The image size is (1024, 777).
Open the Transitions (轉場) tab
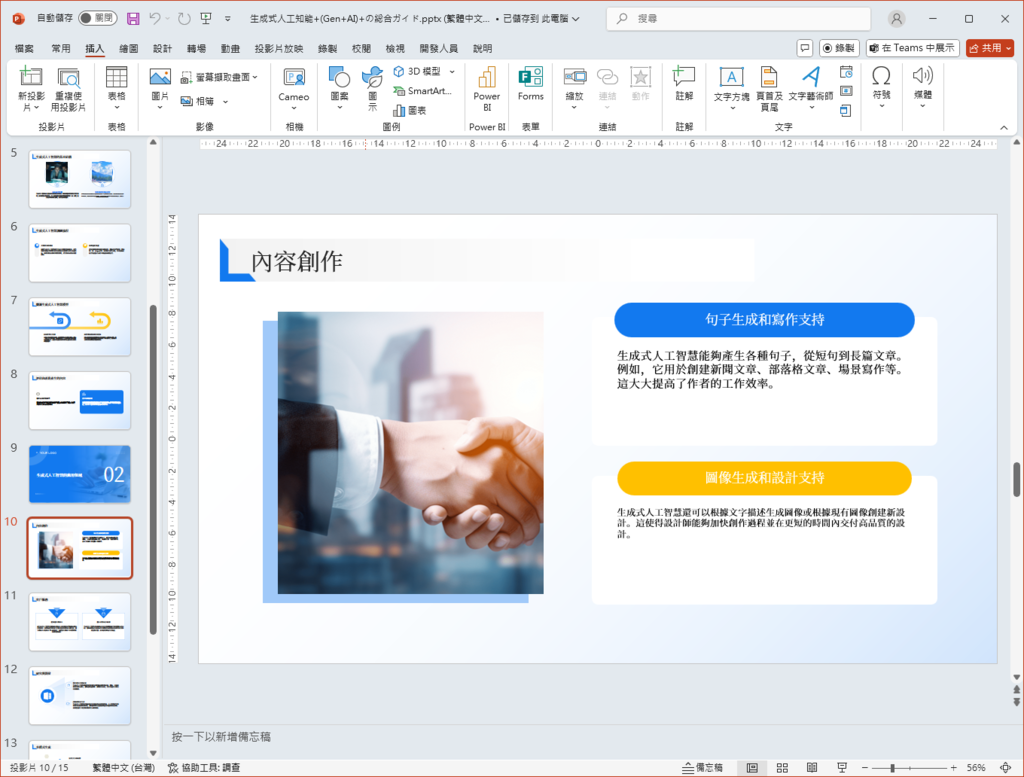point(196,48)
